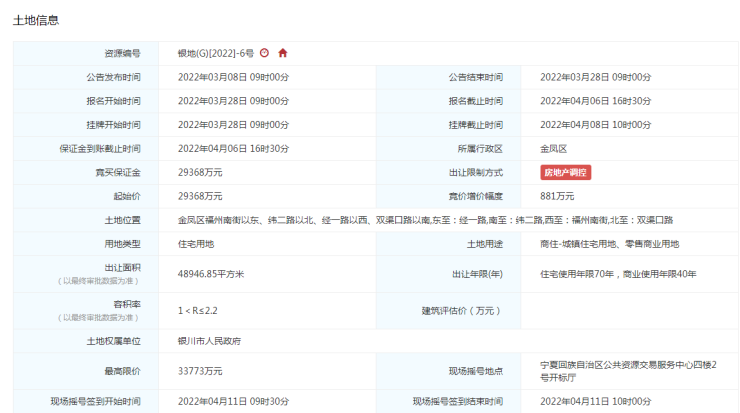Click the 挂牌截止时间 value 2022年04月08日 10时00分
This screenshot has width=740, height=413.
[595, 125]
